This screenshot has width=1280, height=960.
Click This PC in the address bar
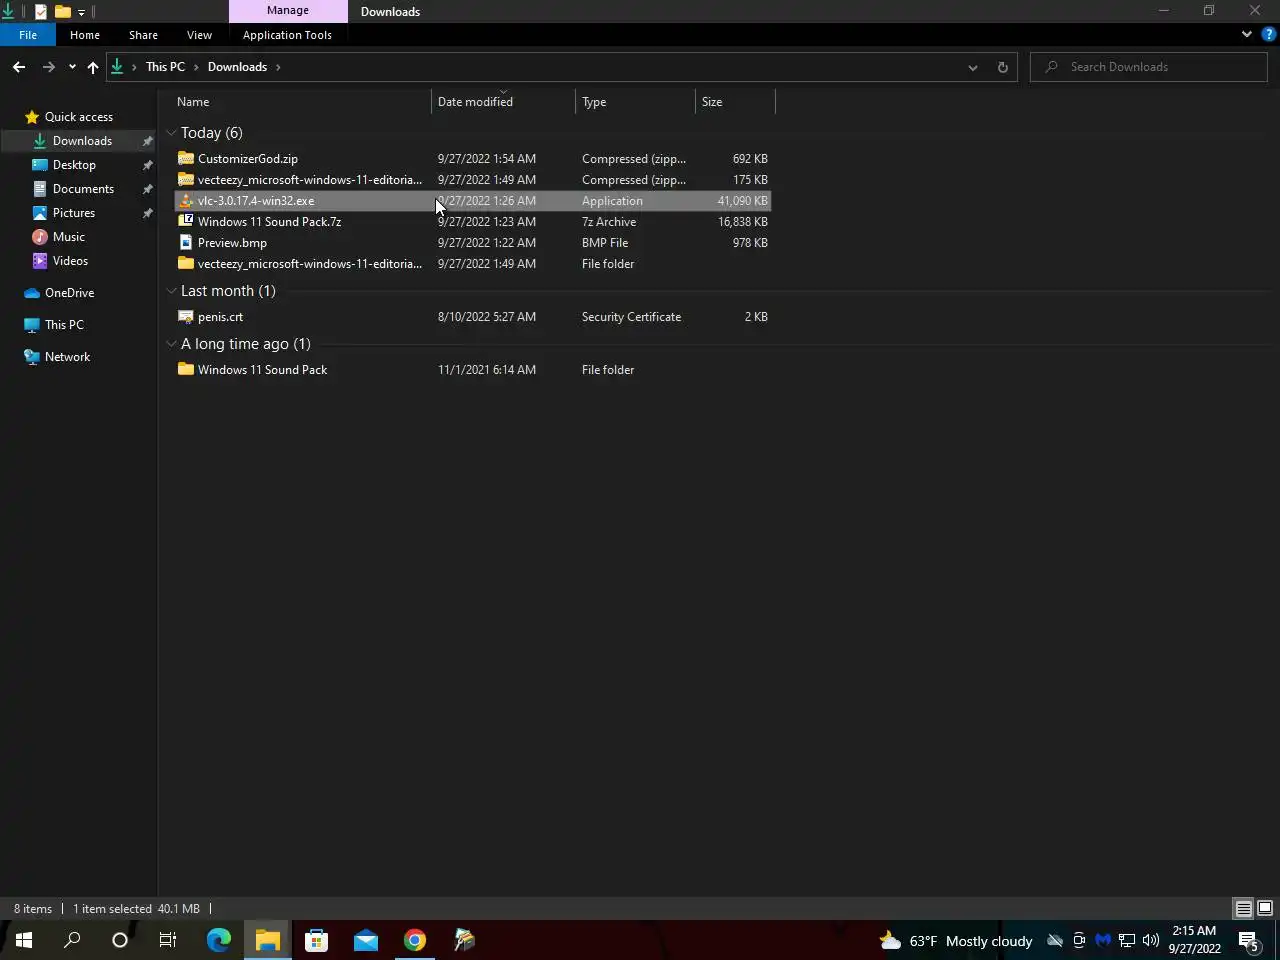165,67
